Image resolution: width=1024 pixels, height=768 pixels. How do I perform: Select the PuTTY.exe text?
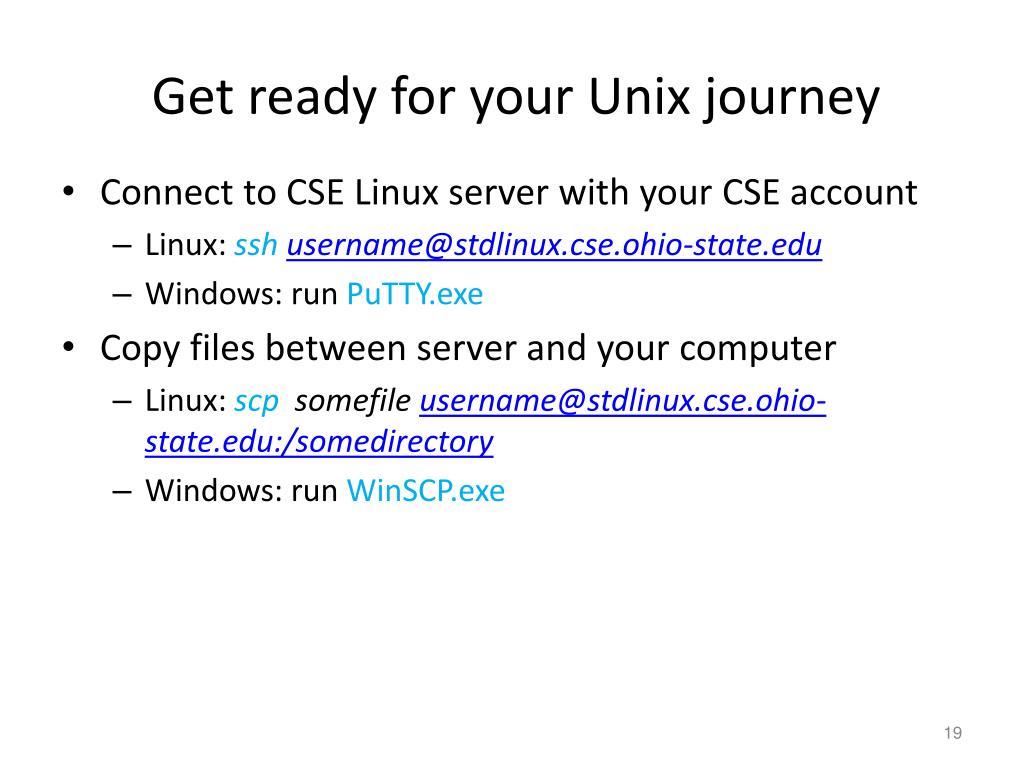415,295
